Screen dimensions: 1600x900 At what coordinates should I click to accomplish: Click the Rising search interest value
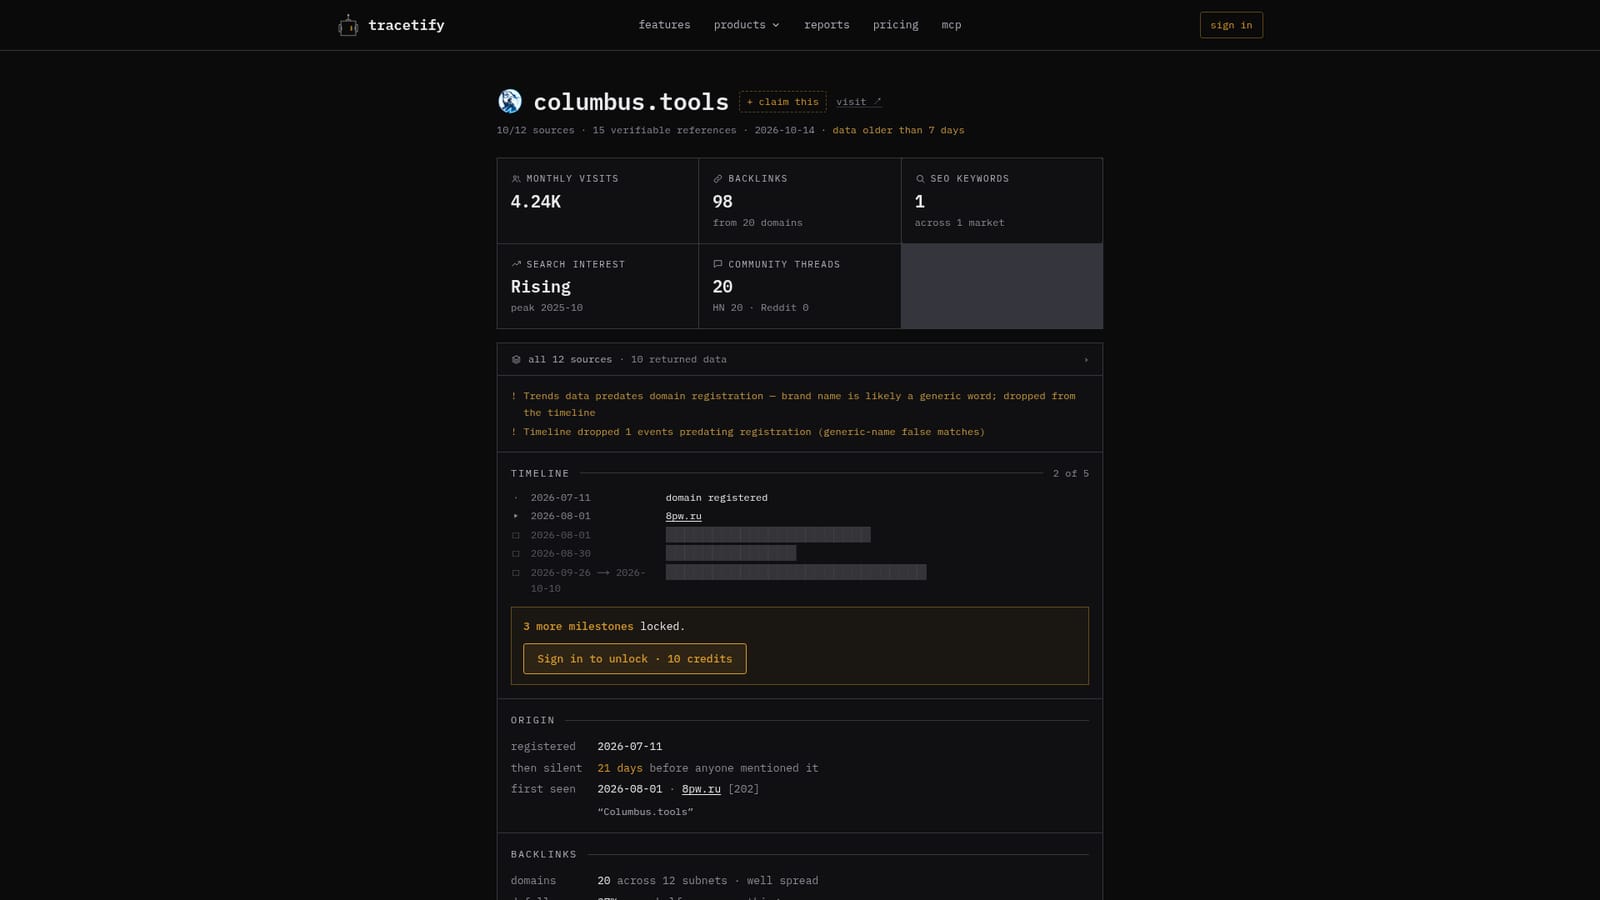540,287
